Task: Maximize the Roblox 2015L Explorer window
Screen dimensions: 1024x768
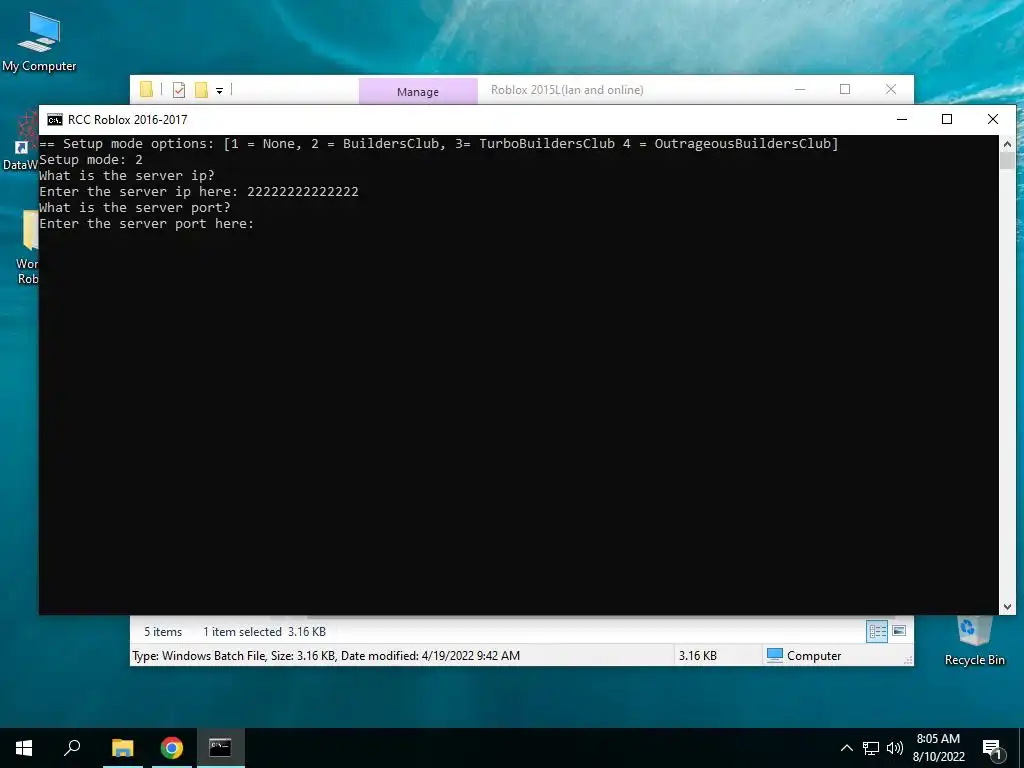Action: click(x=845, y=89)
